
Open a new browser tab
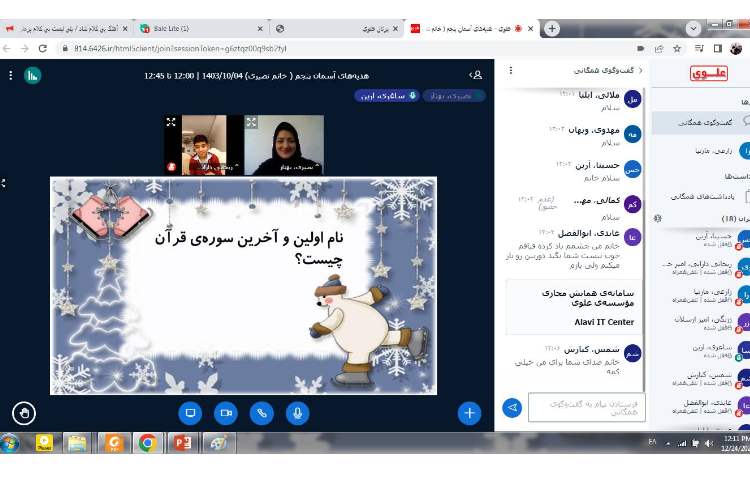coord(551,29)
